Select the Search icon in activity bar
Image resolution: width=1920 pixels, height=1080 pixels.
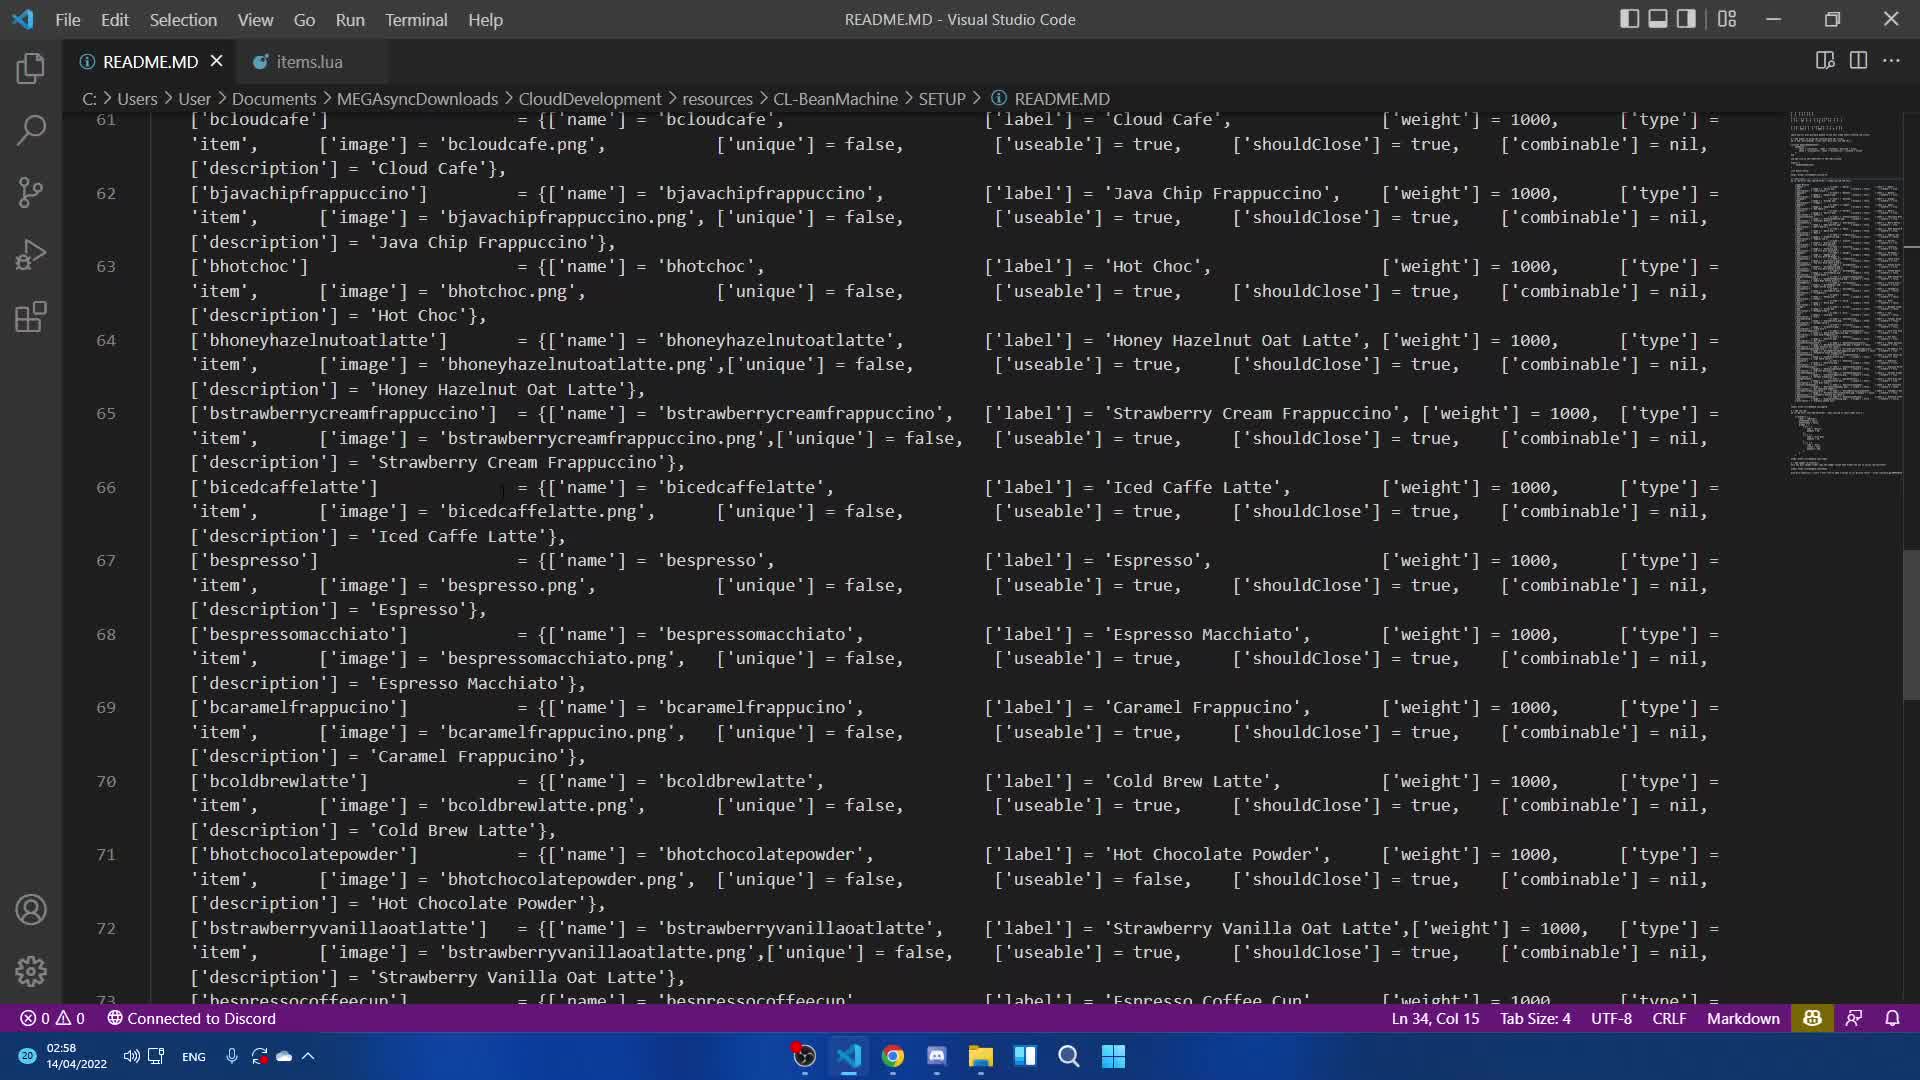pyautogui.click(x=31, y=130)
